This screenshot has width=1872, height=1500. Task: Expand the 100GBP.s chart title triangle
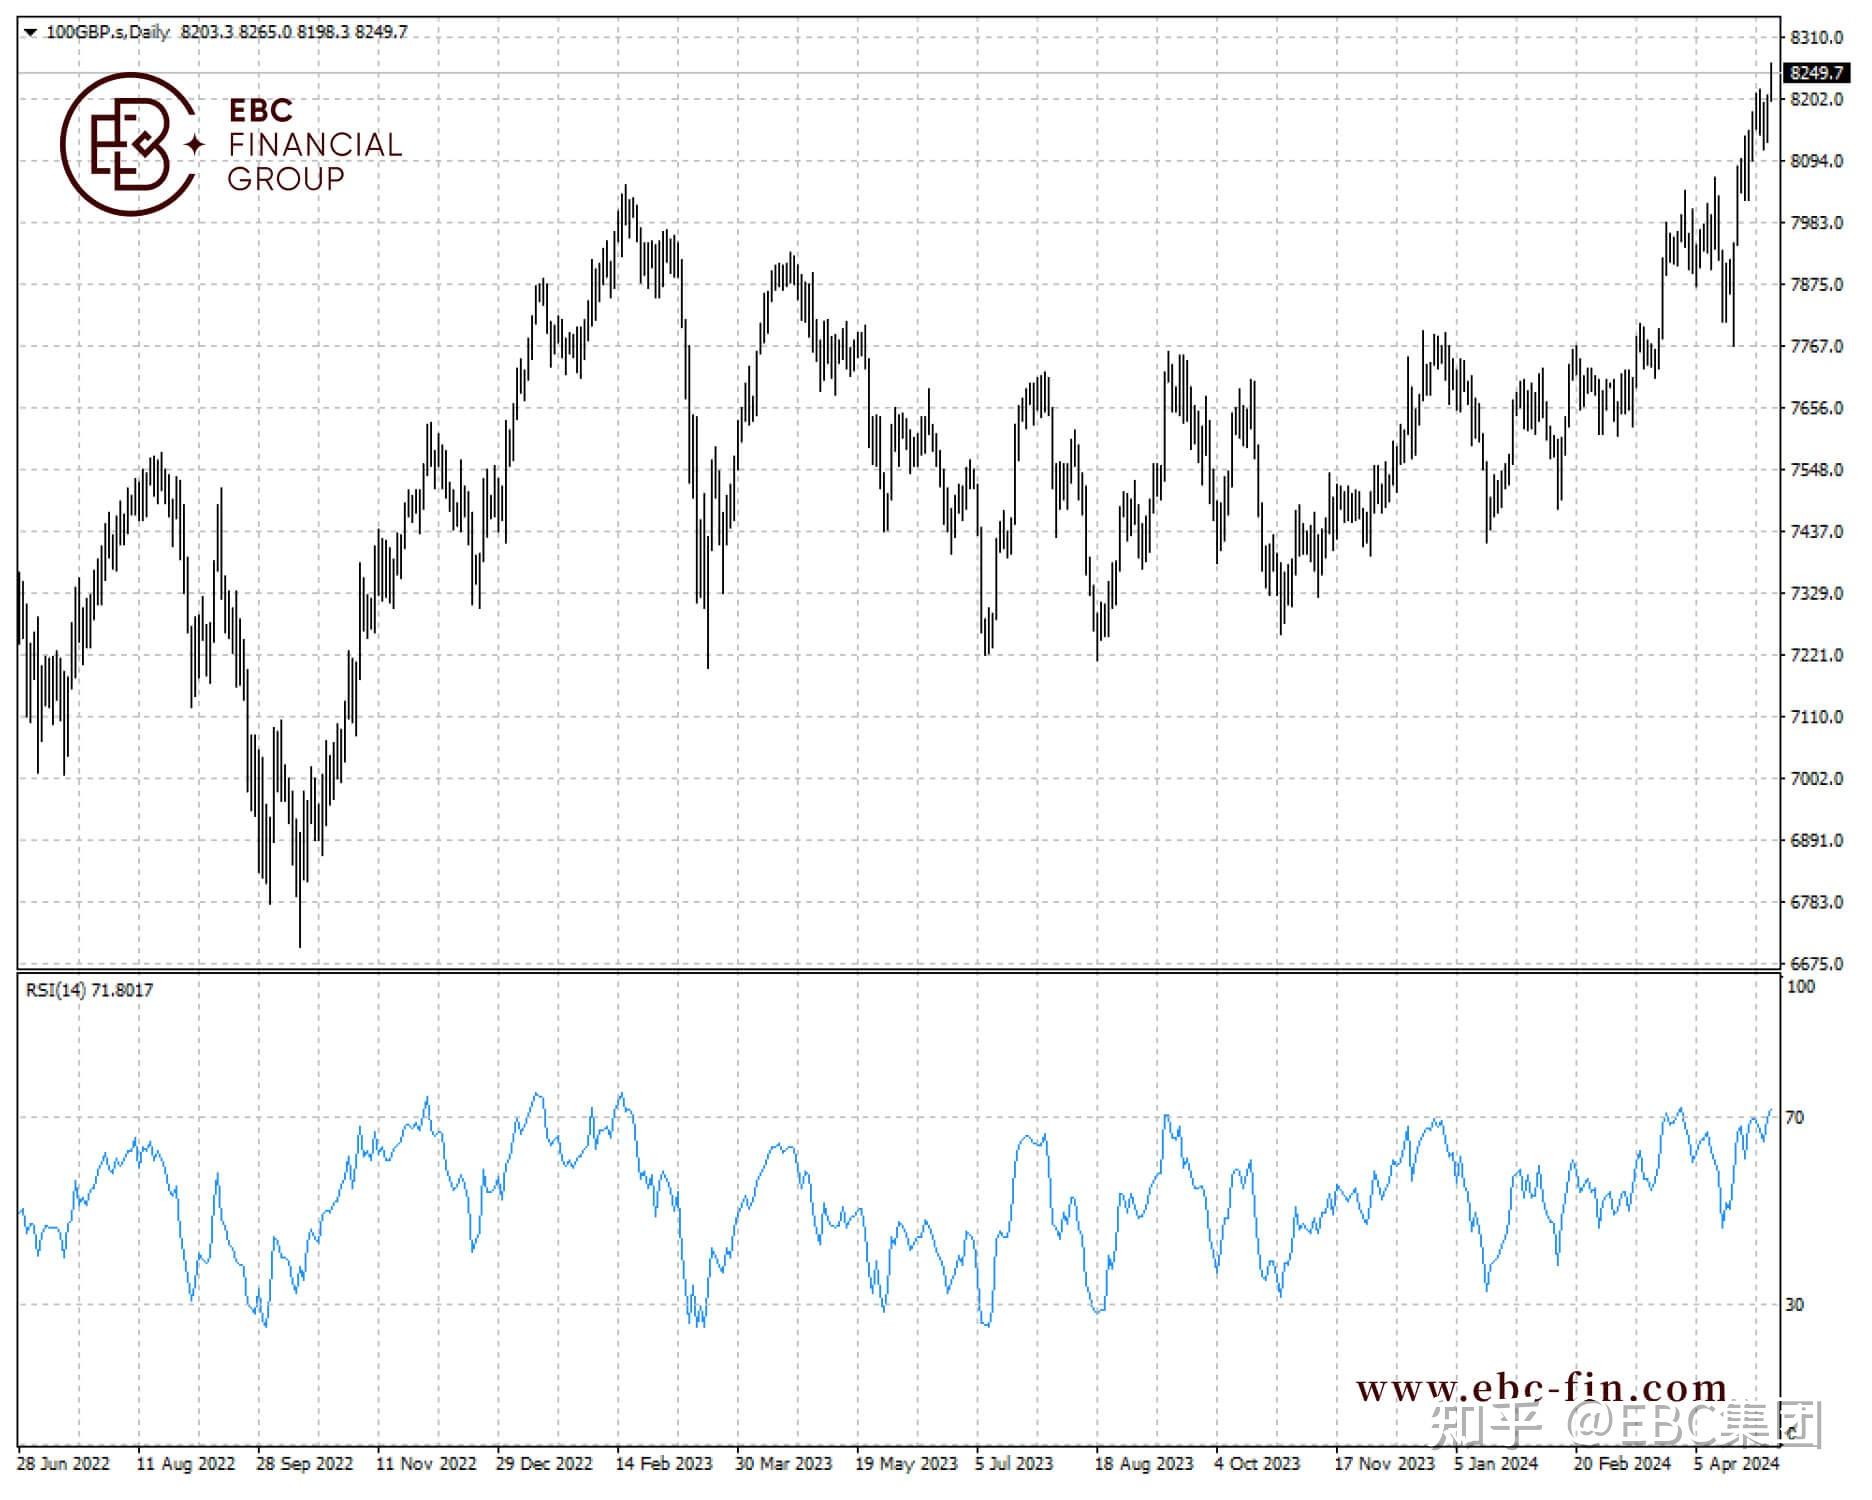(x=29, y=33)
